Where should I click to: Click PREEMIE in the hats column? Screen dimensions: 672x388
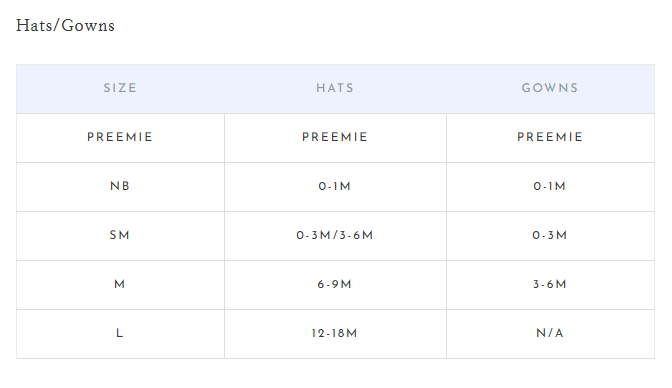pos(335,137)
